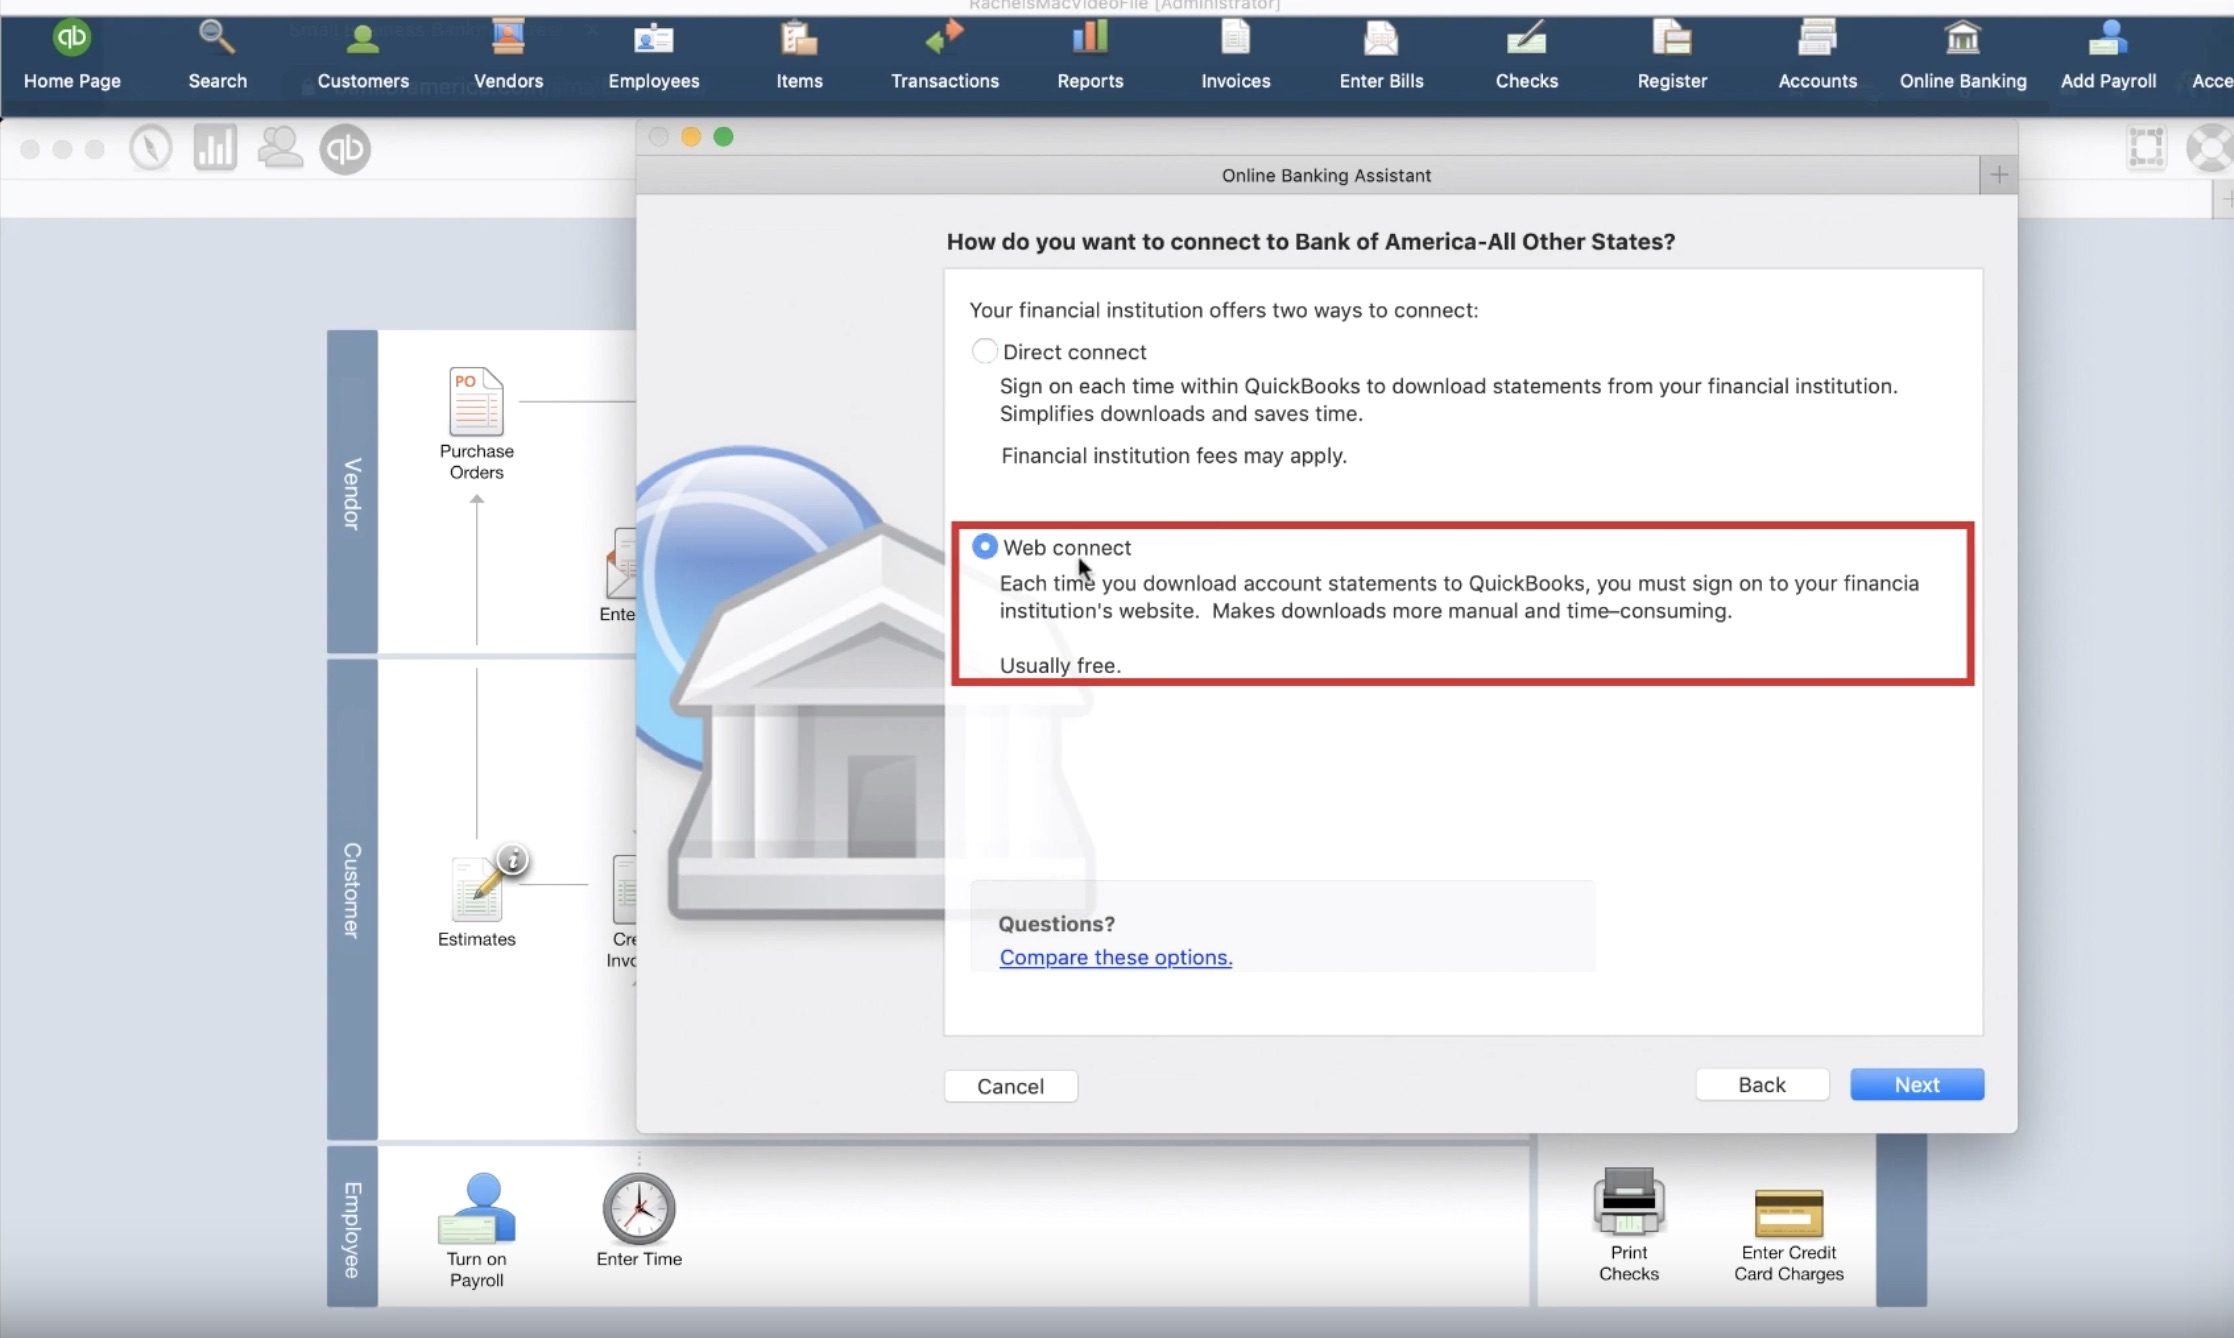
Task: Open Invoices from the toolbar
Action: pyautogui.click(x=1235, y=56)
